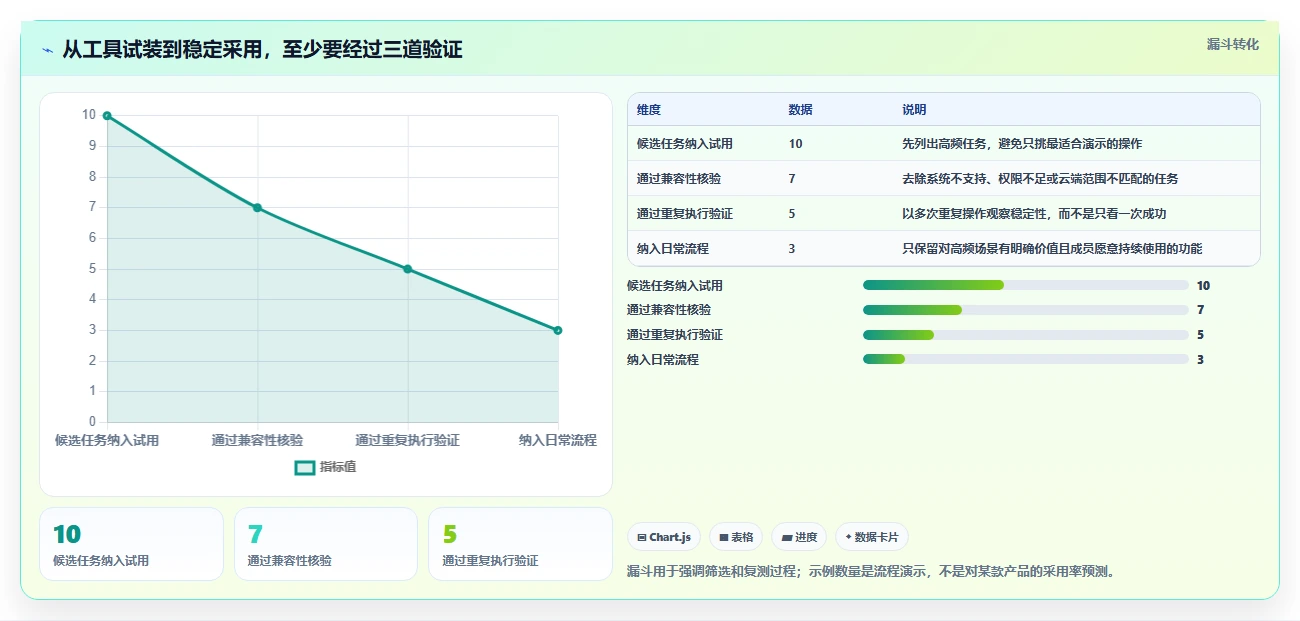The height and width of the screenshot is (621, 1300).
Task: Click the 候选任务纳入试用 progress bar
Action: (1026, 285)
